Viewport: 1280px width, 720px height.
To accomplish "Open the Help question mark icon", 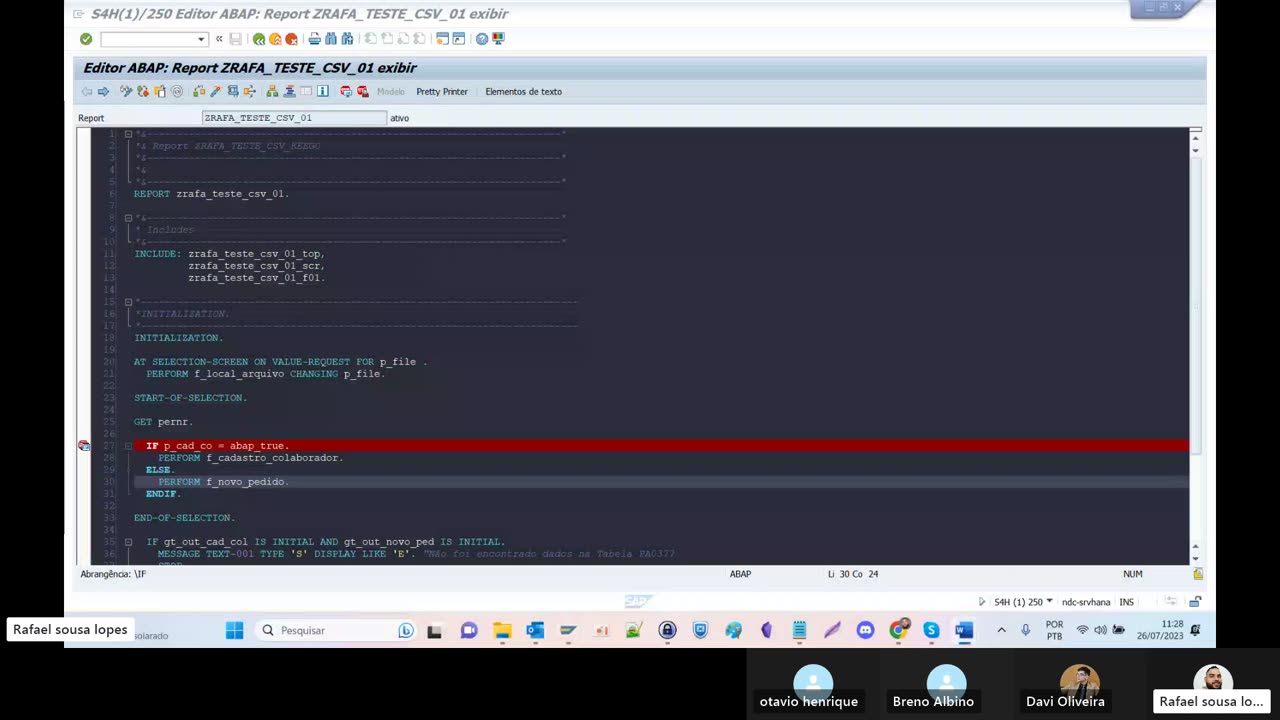I will (482, 39).
